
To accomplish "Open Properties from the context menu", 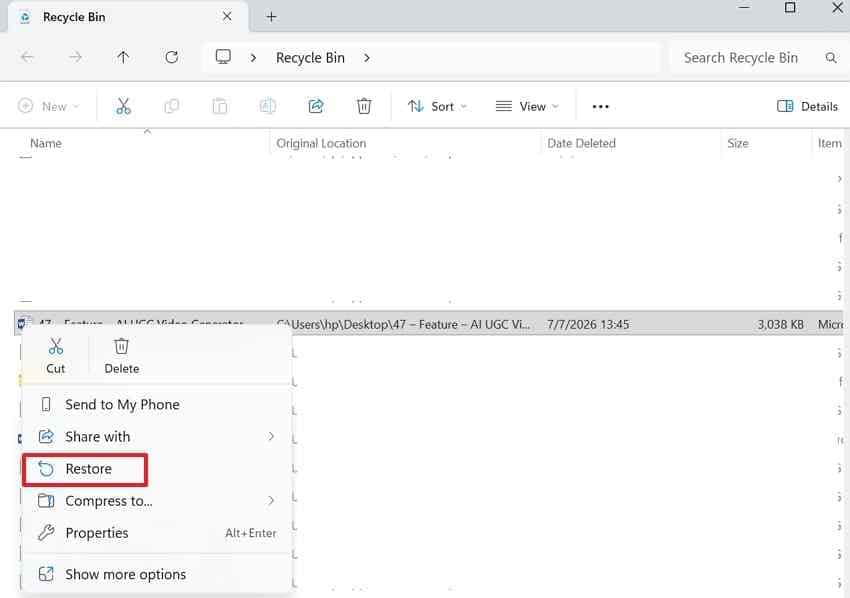I will tap(157, 533).
